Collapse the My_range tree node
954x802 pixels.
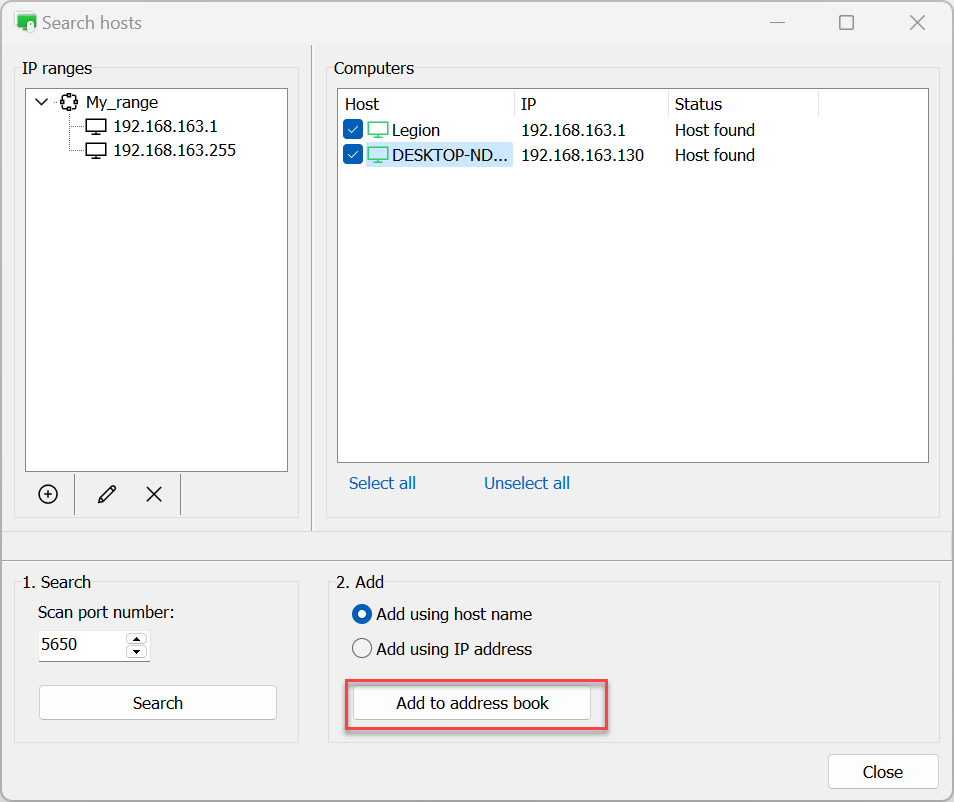[x=42, y=102]
